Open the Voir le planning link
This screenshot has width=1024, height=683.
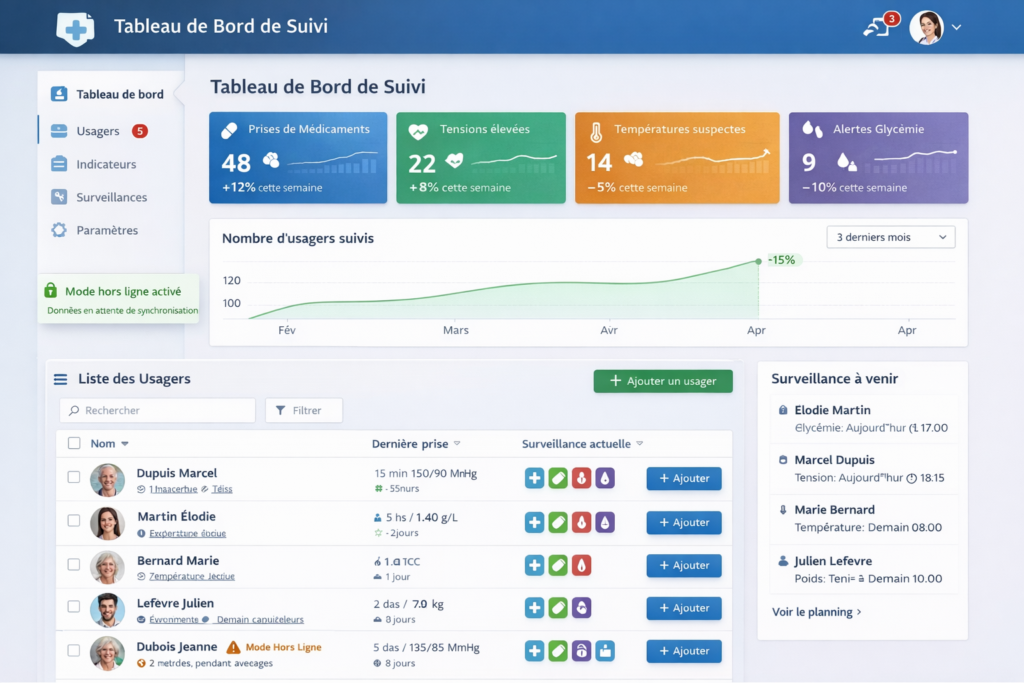pyautogui.click(x=816, y=612)
